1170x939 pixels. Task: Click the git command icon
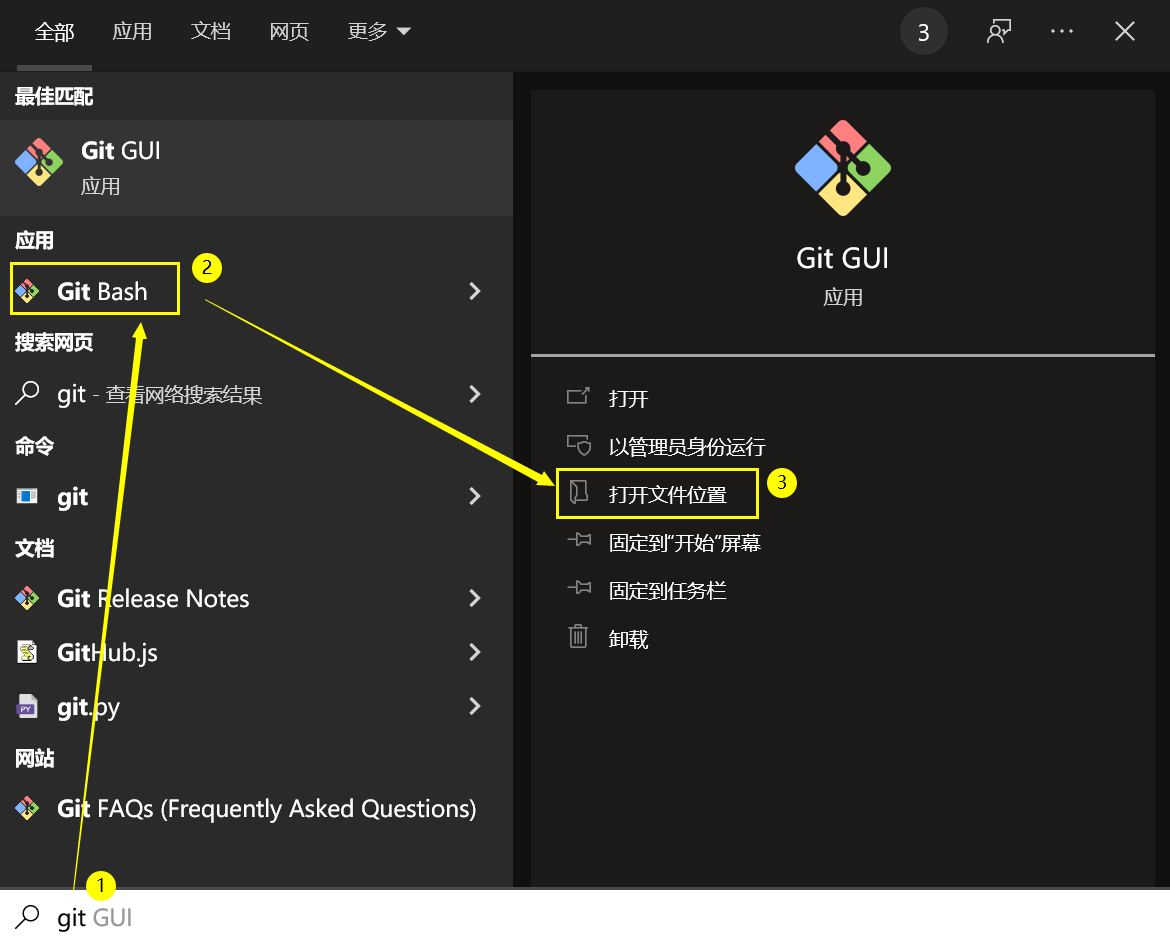coord(27,496)
